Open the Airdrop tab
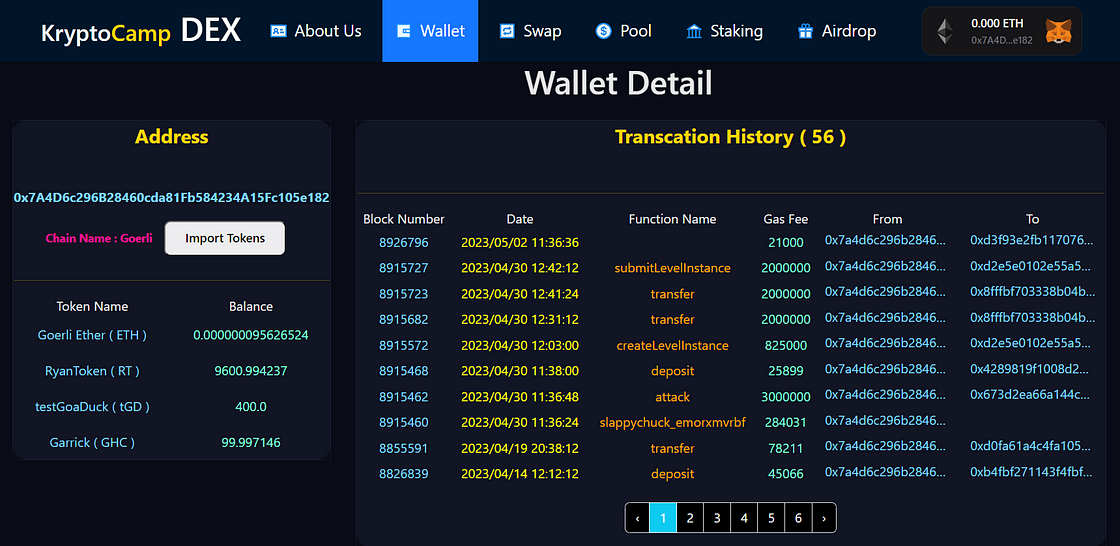 837,31
